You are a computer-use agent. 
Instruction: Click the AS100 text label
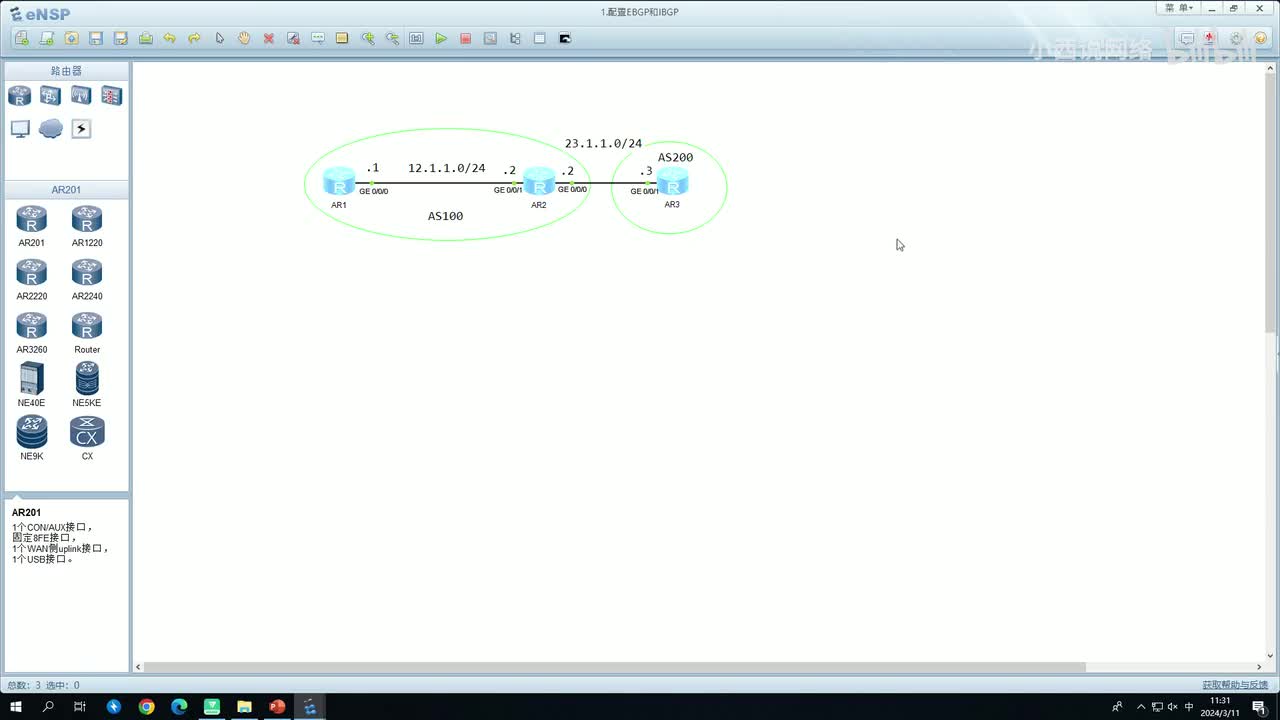[x=445, y=216]
